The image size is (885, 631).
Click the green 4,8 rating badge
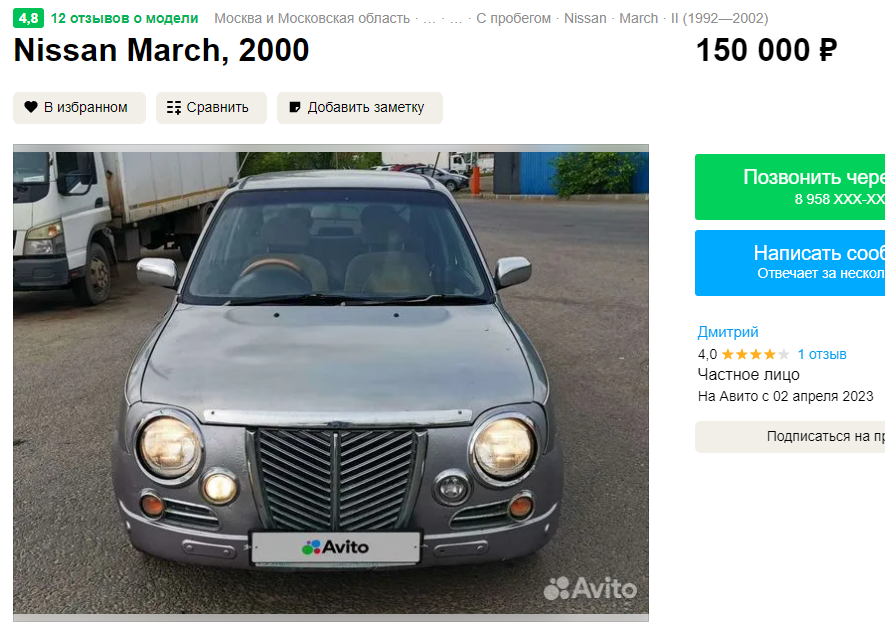[28, 18]
